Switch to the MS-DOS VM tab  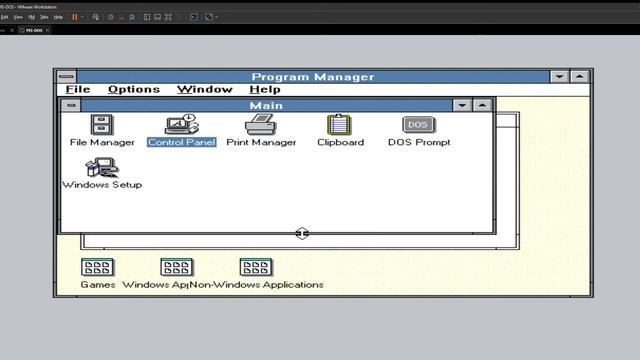(x=34, y=30)
